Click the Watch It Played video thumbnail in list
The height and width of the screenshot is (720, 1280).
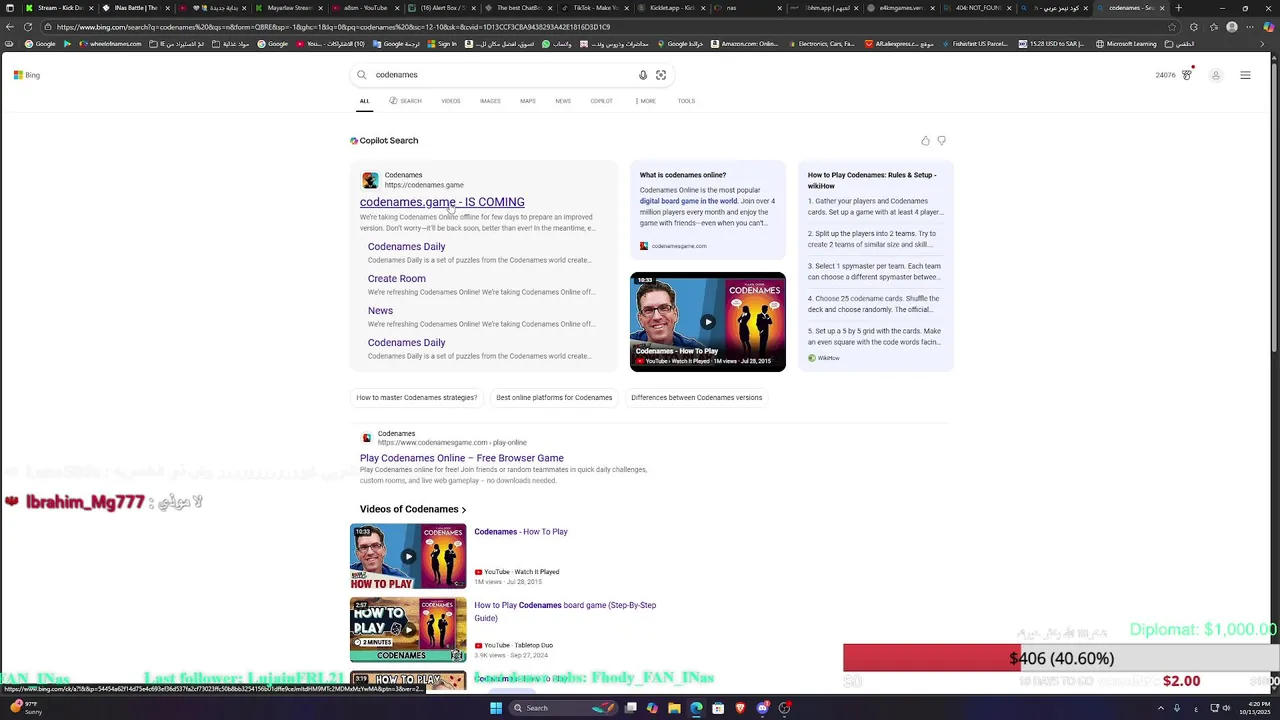click(408, 557)
